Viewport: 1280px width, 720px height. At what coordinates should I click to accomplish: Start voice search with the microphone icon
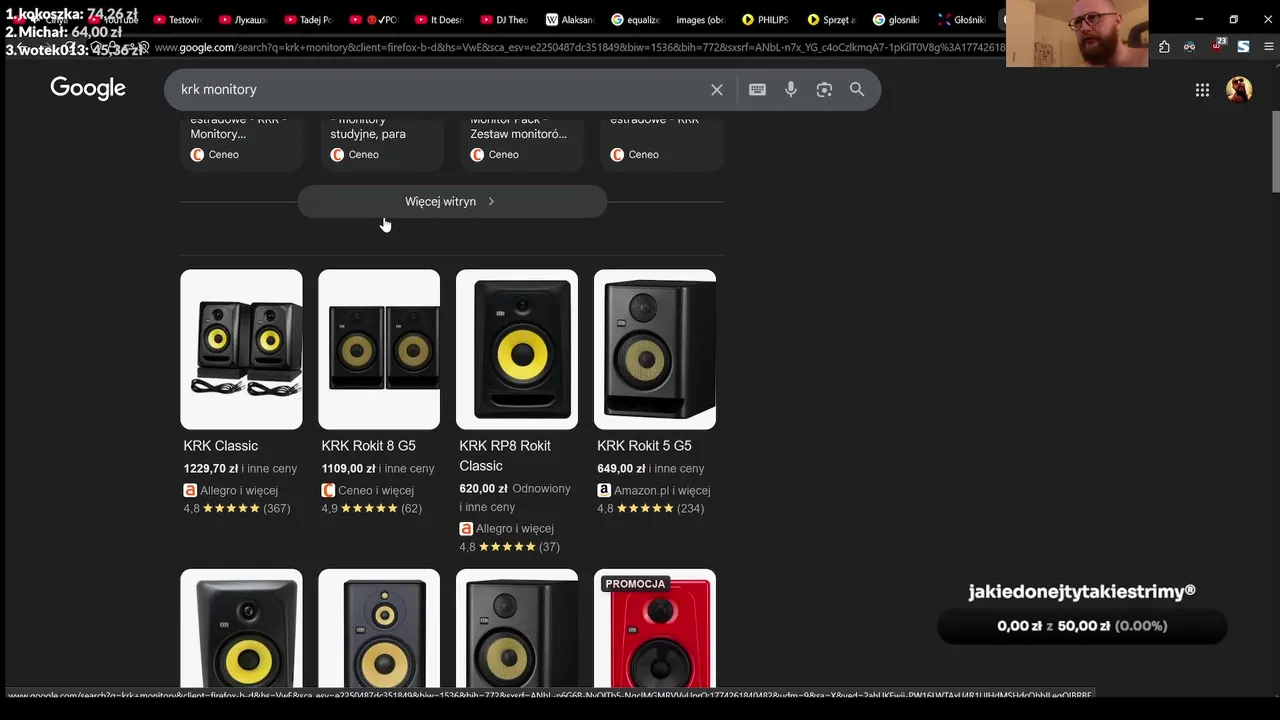[791, 90]
